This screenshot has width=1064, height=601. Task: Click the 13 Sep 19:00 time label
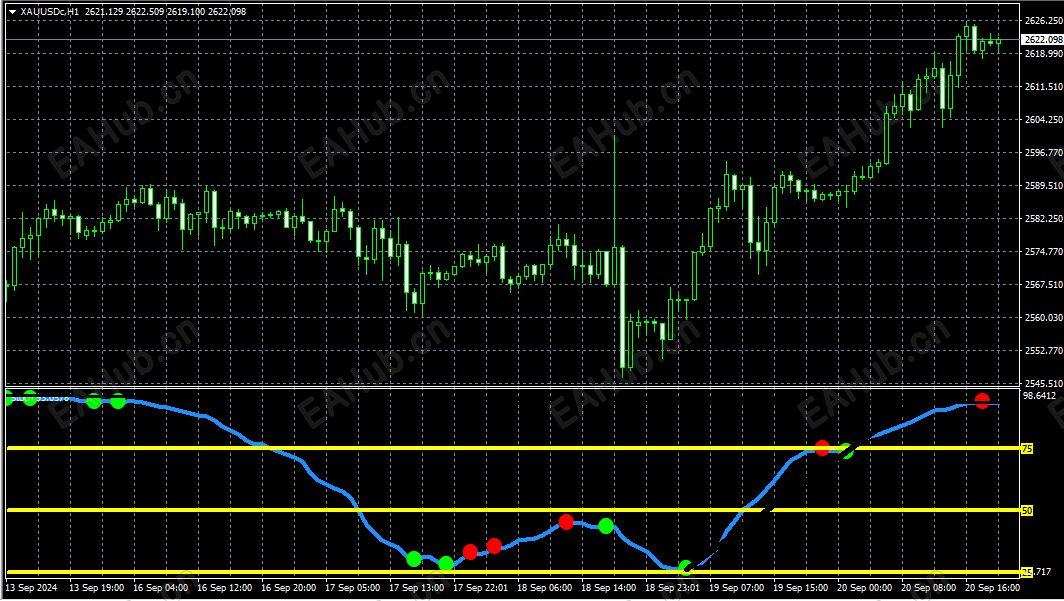click(96, 587)
